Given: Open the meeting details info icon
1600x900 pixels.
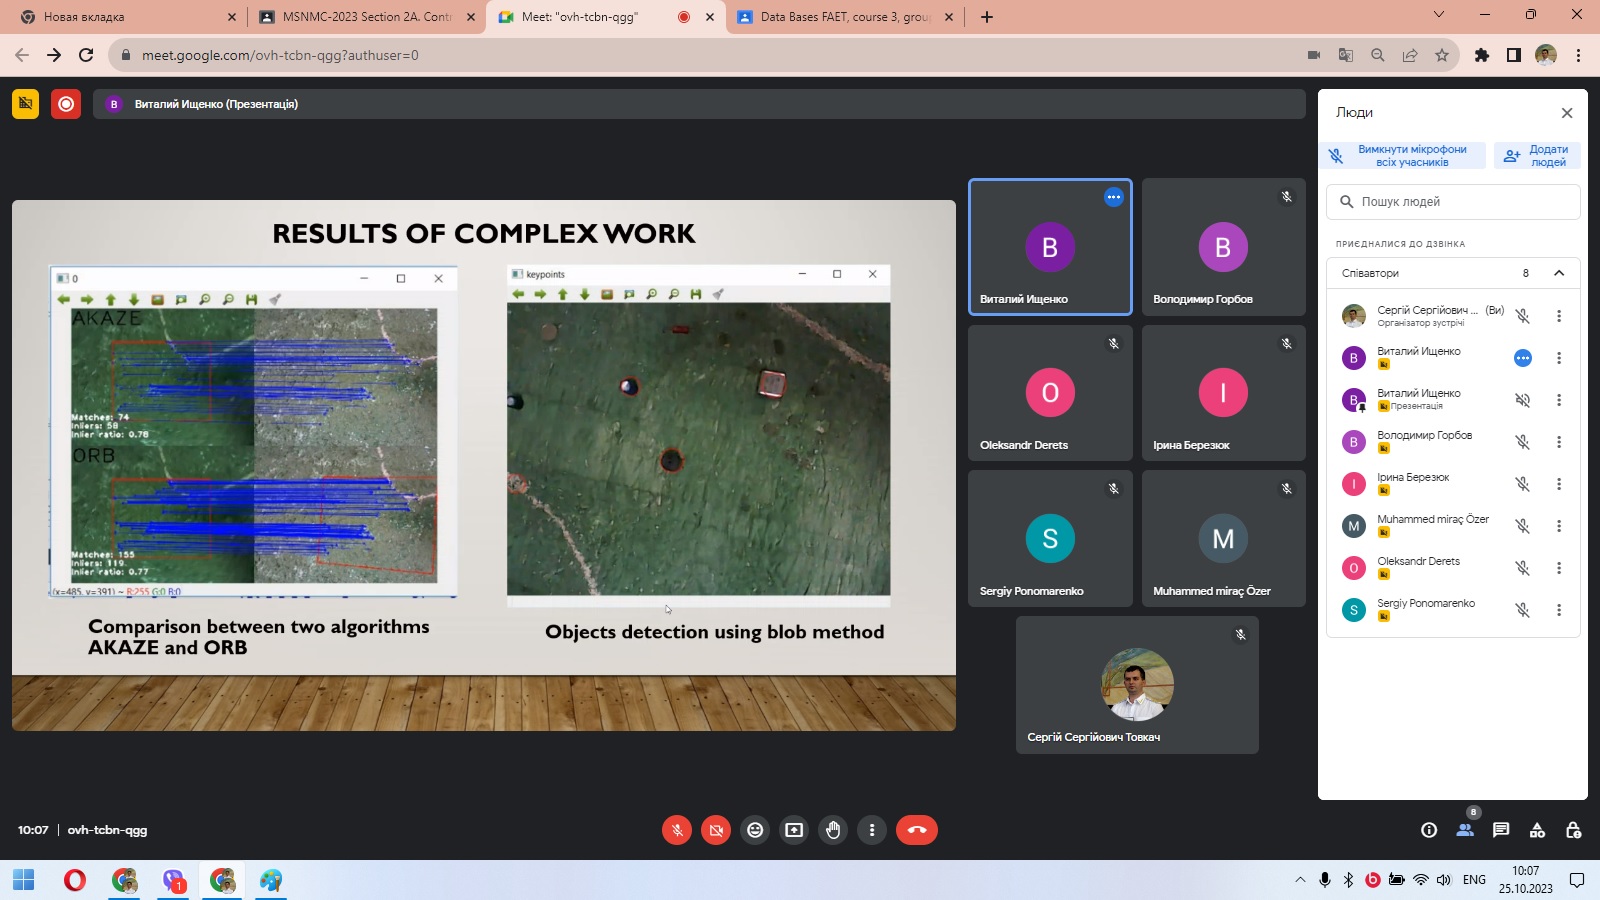Looking at the screenshot, I should coord(1429,830).
